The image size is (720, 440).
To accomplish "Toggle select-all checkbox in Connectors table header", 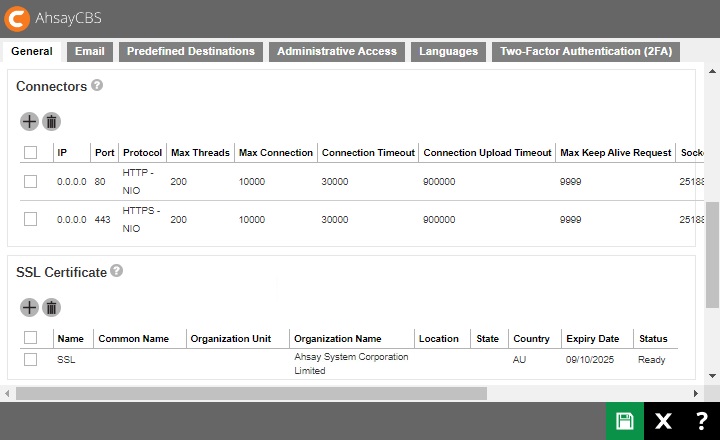I will point(30,153).
